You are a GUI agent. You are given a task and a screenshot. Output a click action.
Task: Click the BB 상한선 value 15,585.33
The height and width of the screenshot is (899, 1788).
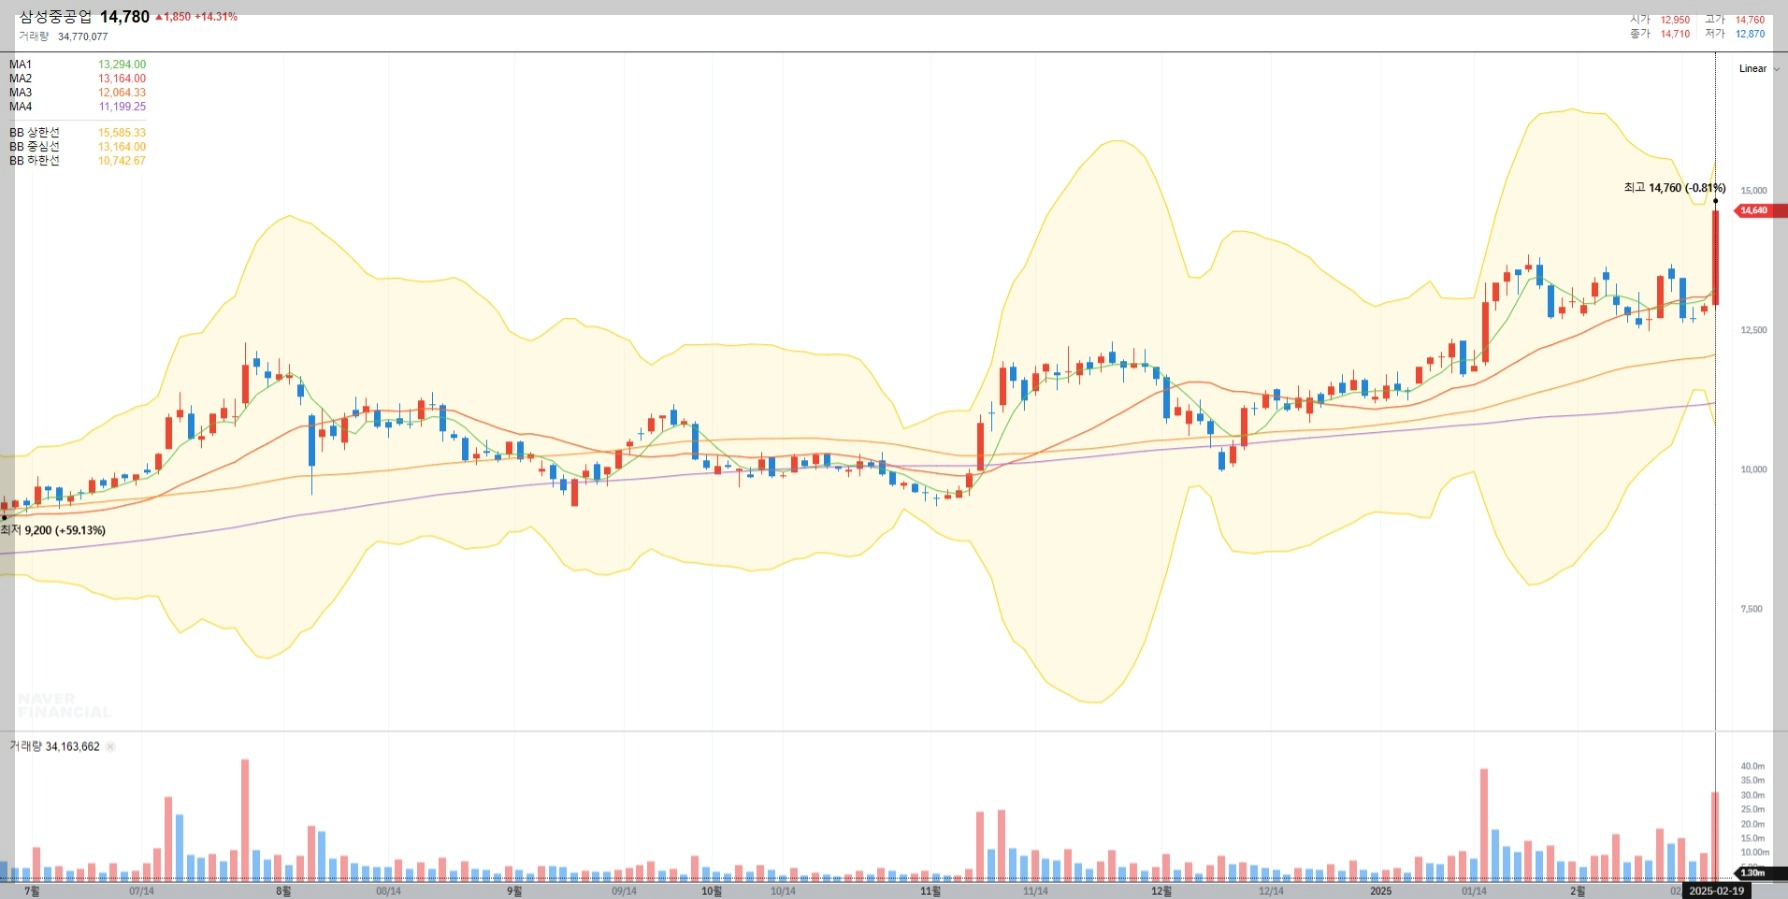pos(122,133)
